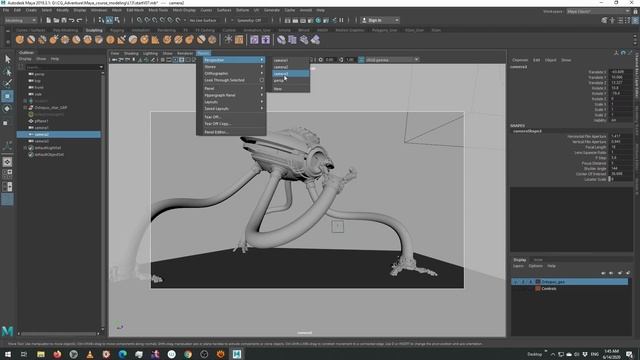Viewport: 640px width, 360px height.
Task: Open Firefox from the taskbar
Action: [x=57, y=354]
